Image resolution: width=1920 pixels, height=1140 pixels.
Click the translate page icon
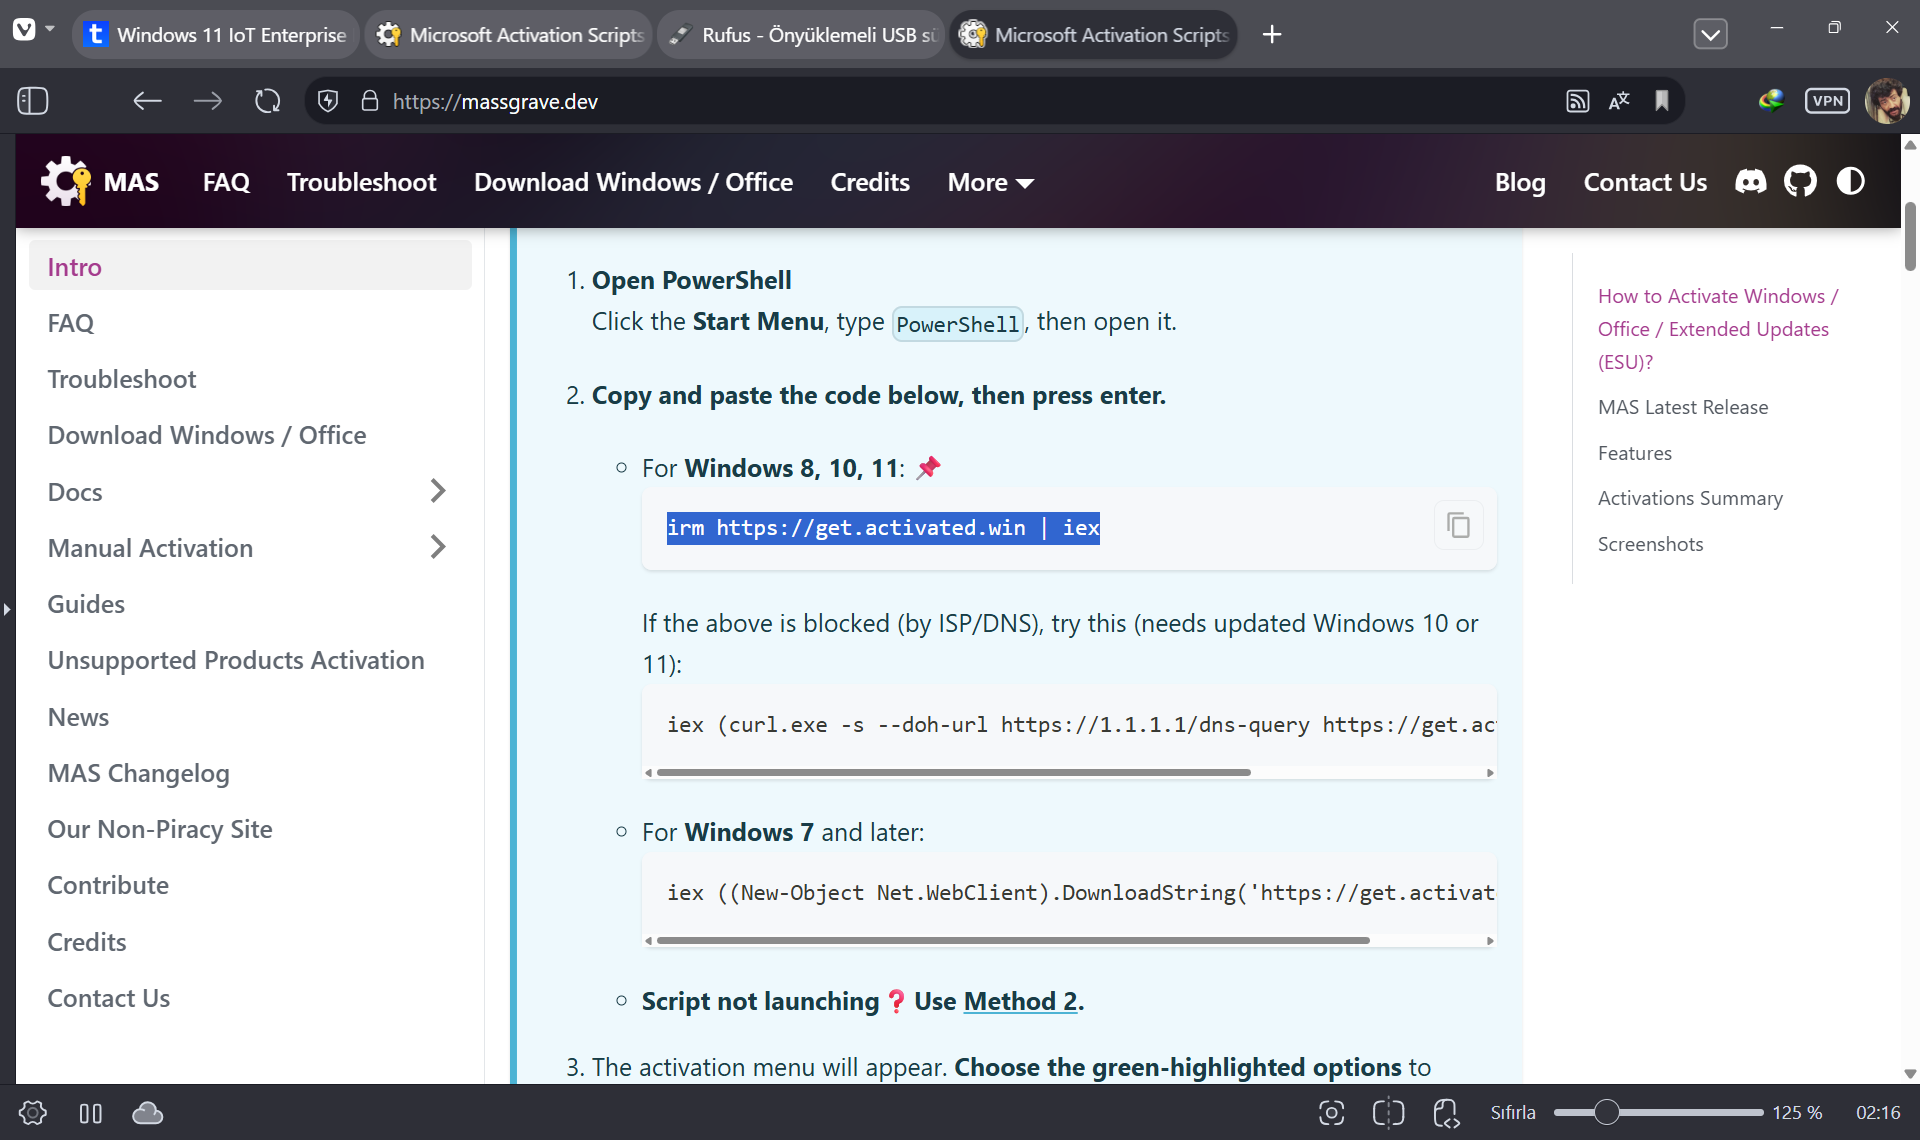click(x=1619, y=101)
